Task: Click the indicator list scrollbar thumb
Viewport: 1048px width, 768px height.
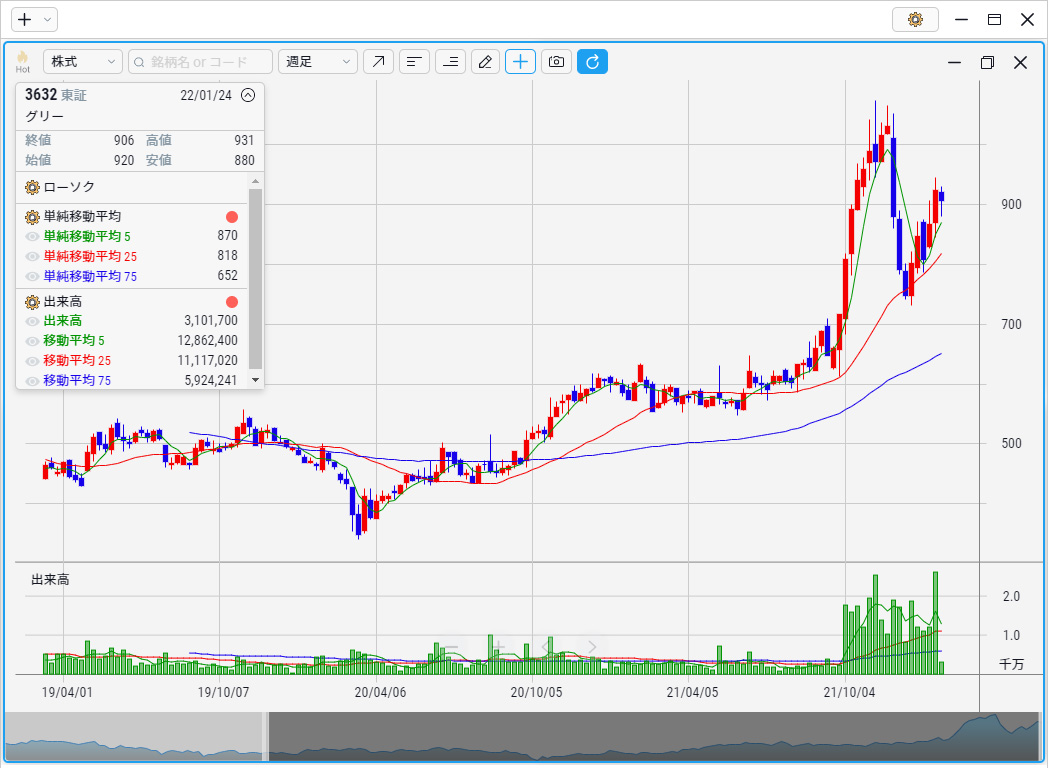Action: point(255,278)
